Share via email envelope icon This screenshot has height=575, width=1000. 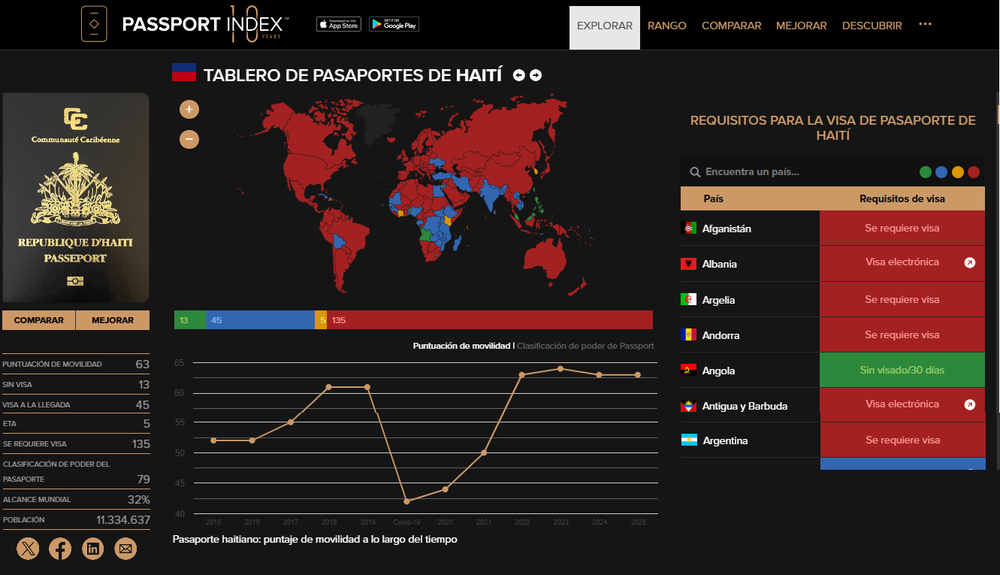tap(126, 548)
